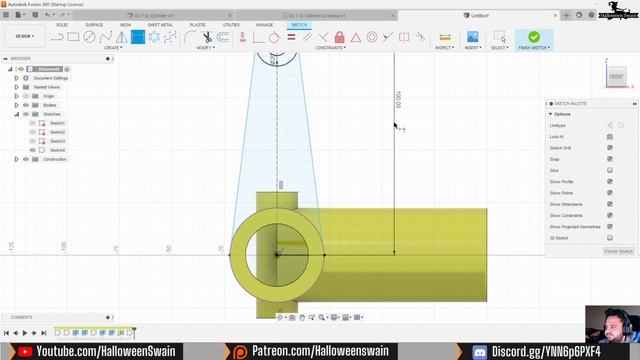Image resolution: width=640 pixels, height=360 pixels.
Task: Switch to the Utilities tab
Action: coord(231,25)
